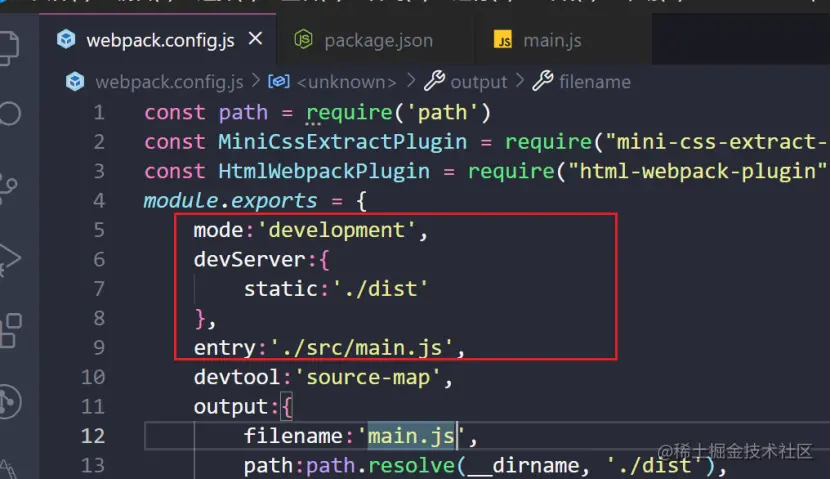
Task: Click the './src/main.js' string on line 9
Action: (x=361, y=348)
